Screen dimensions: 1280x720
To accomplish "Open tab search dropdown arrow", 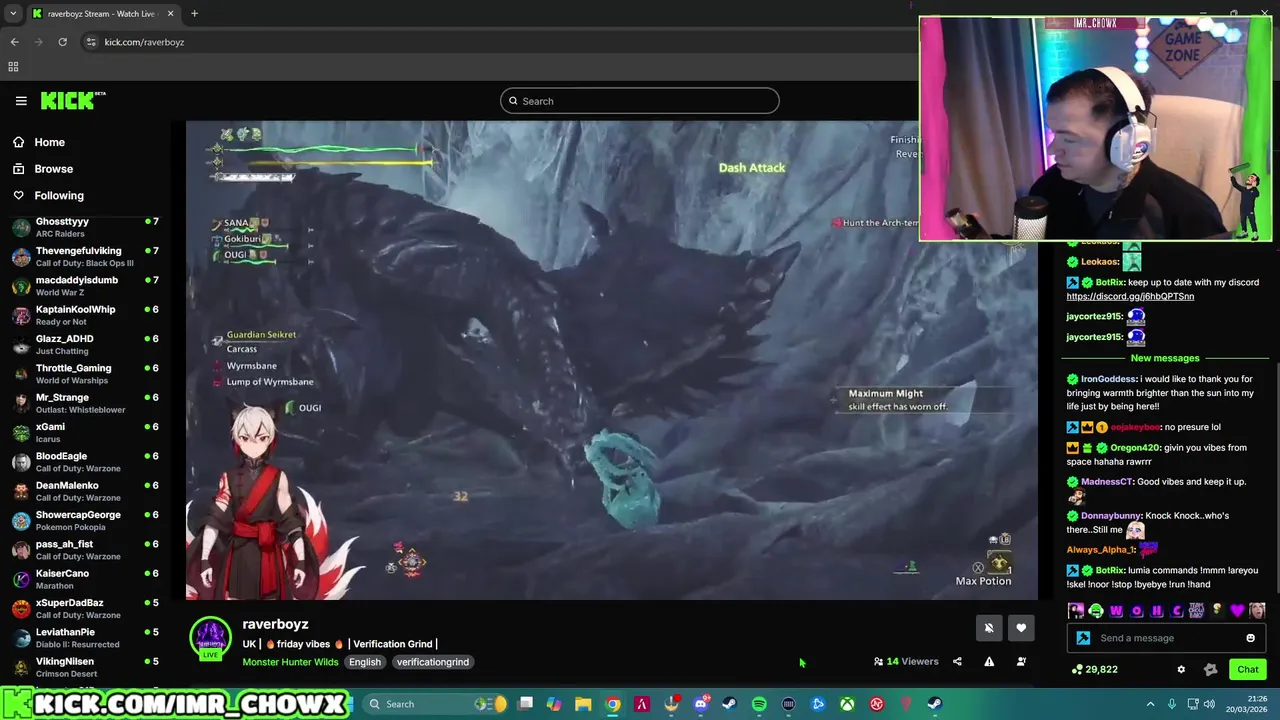I will 12,14.
